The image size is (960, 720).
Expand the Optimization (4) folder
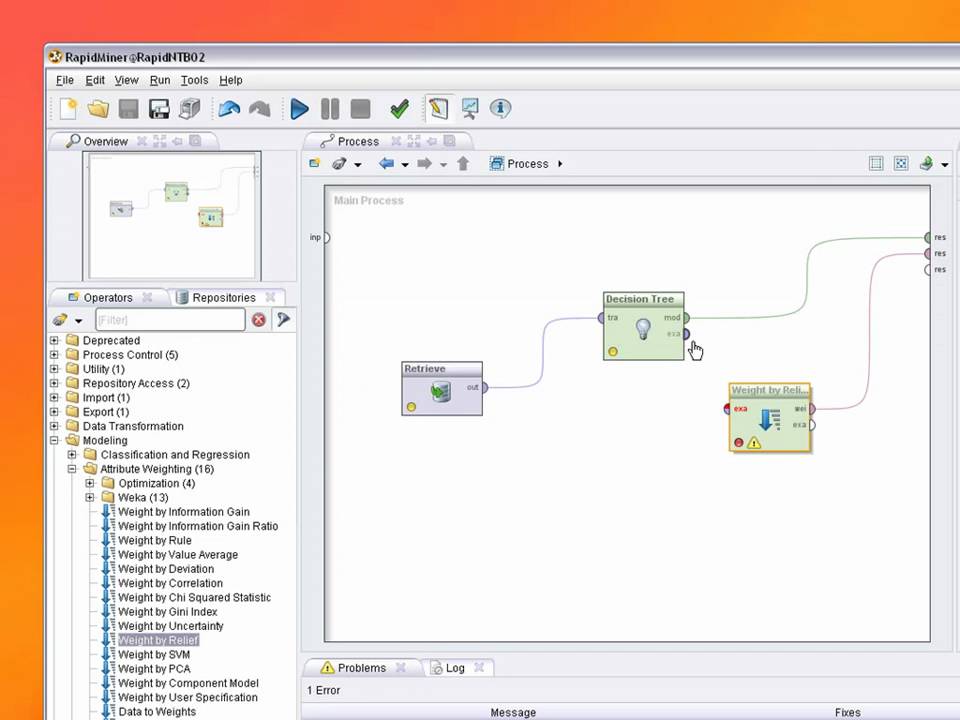click(90, 483)
